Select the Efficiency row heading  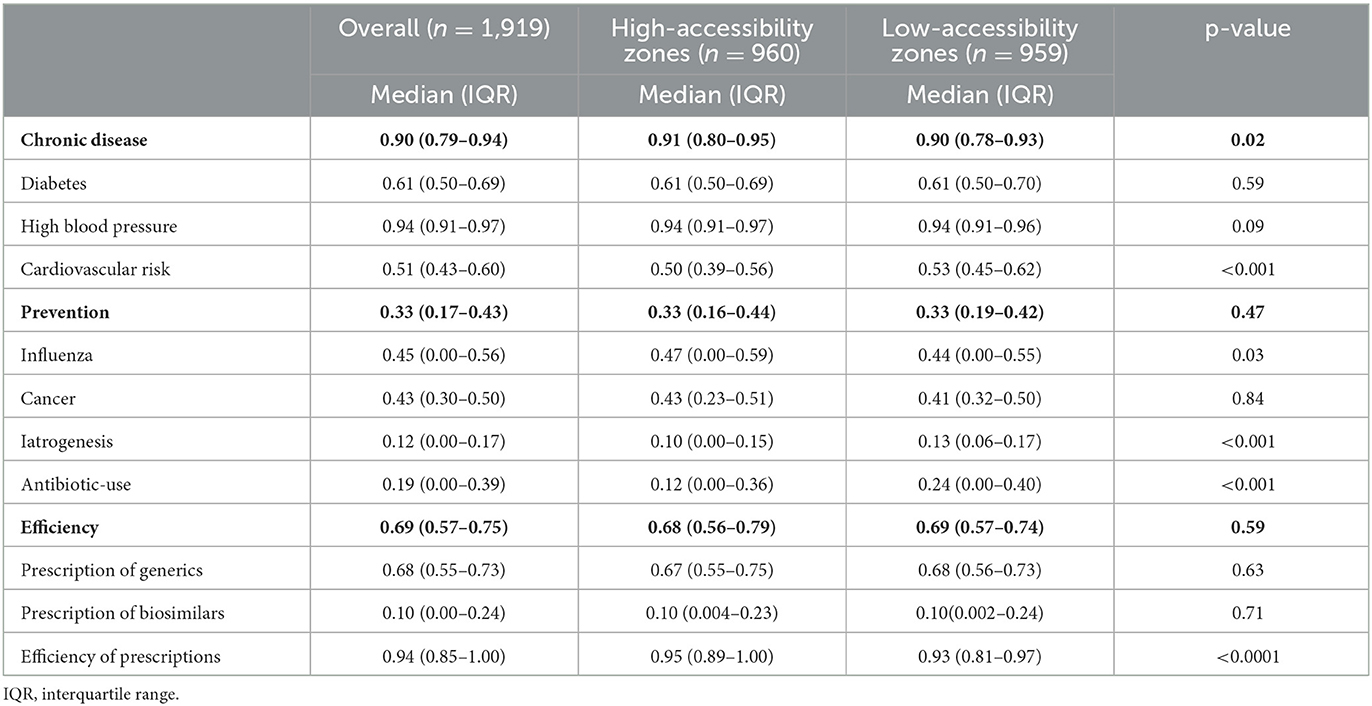tap(59, 527)
